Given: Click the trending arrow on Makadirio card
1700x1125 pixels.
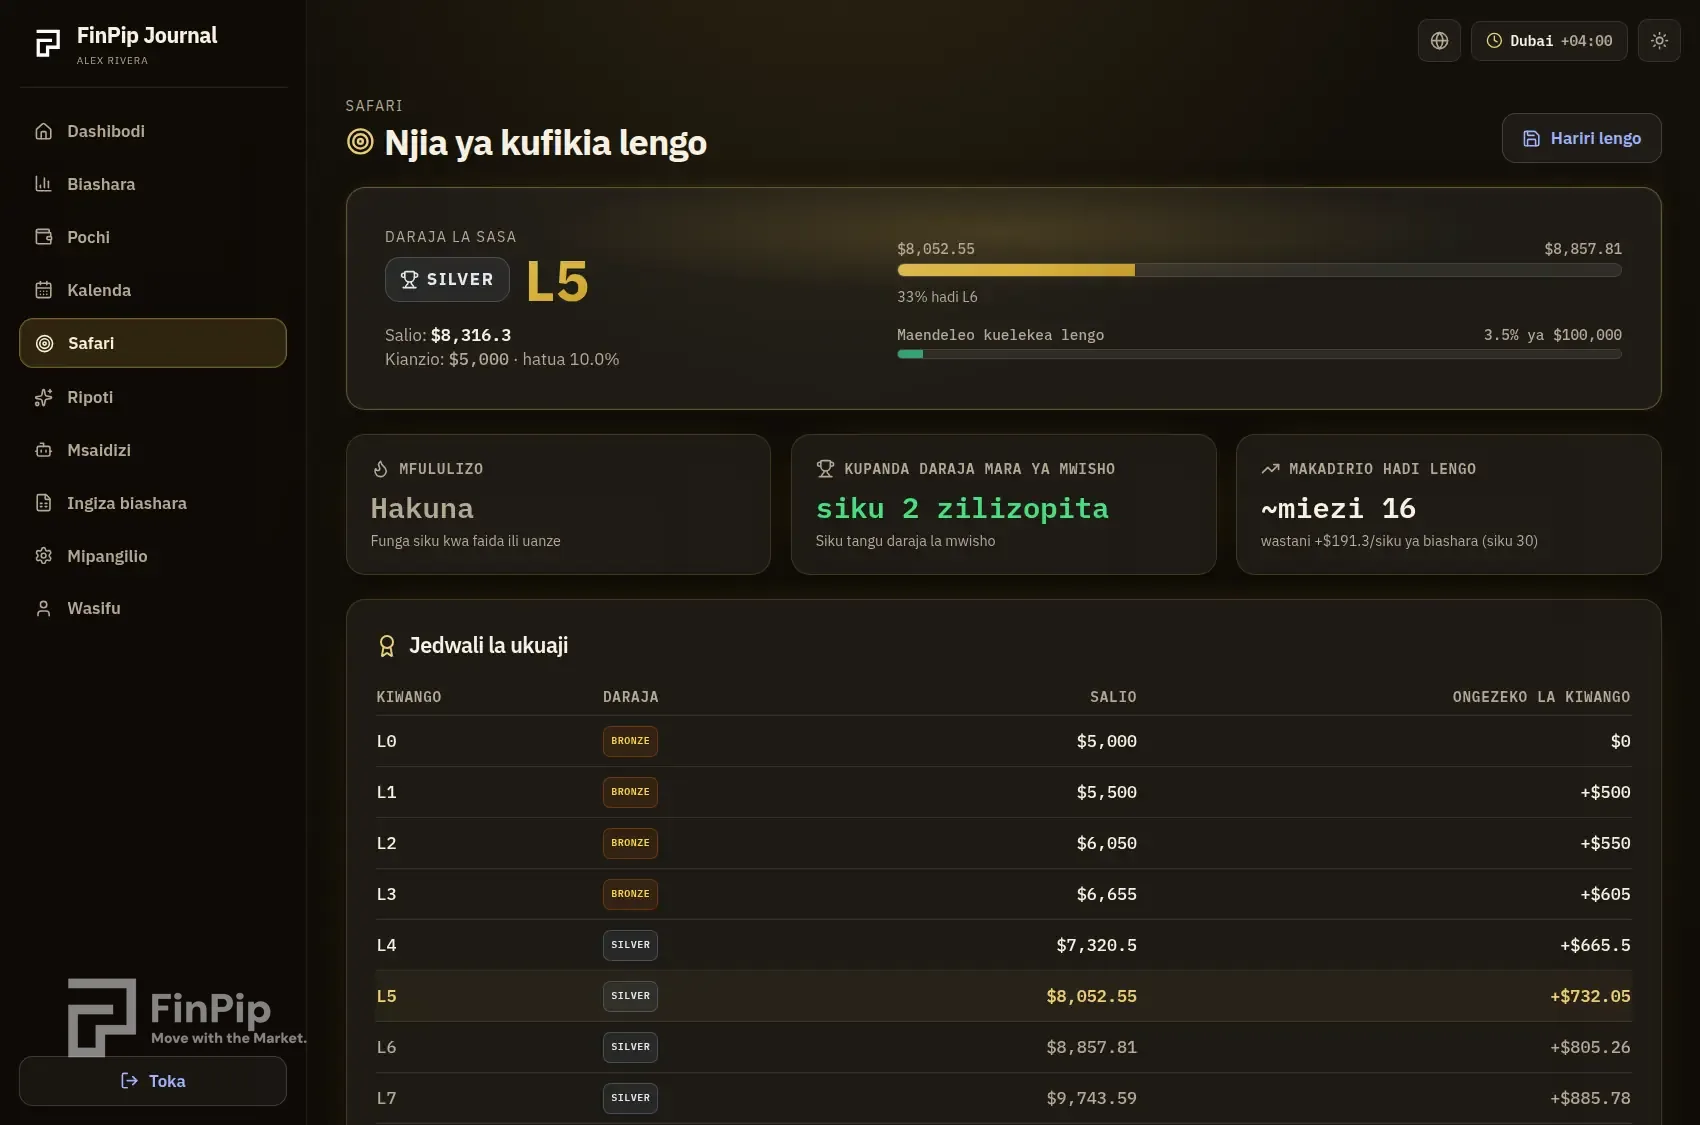Looking at the screenshot, I should pos(1270,469).
